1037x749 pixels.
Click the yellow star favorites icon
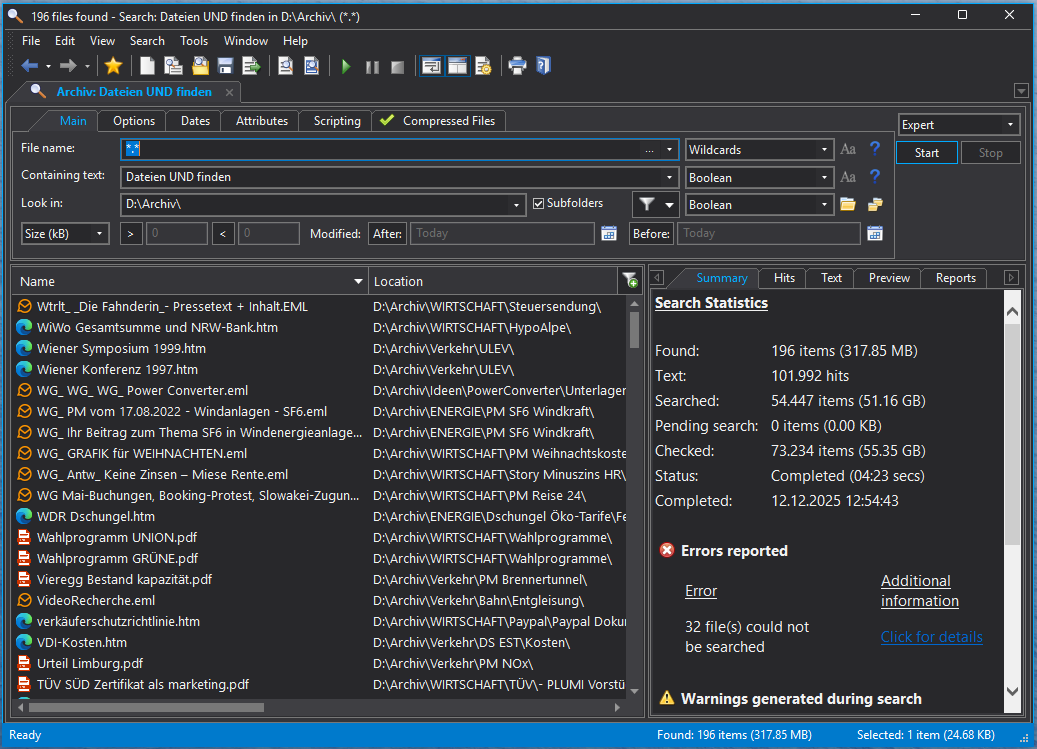point(113,65)
